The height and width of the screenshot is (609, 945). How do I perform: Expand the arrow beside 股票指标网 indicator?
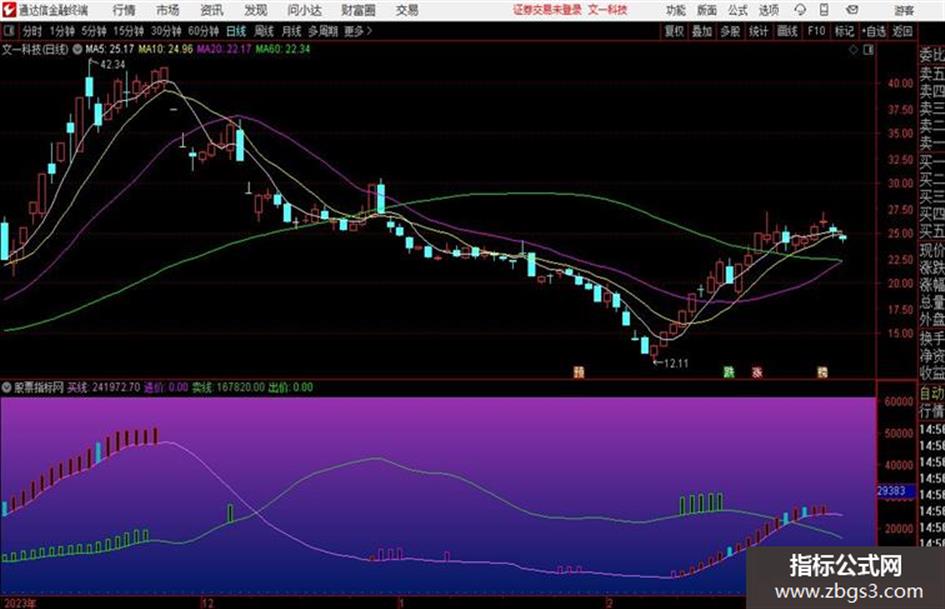click(6, 388)
